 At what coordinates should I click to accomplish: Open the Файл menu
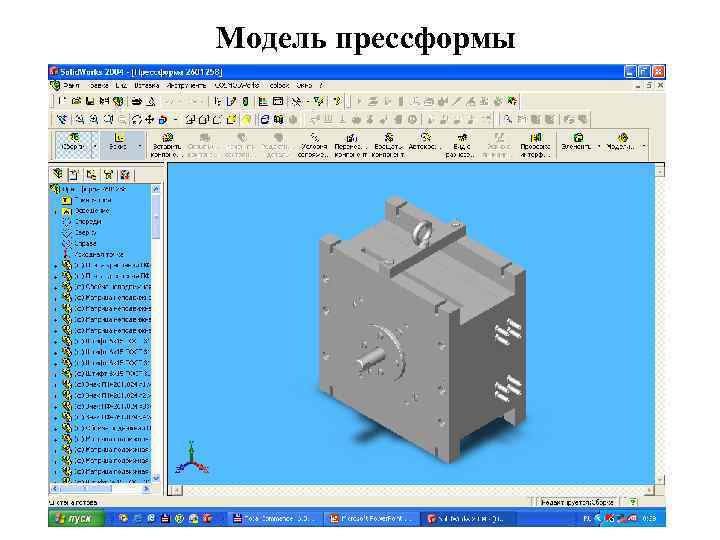click(72, 85)
